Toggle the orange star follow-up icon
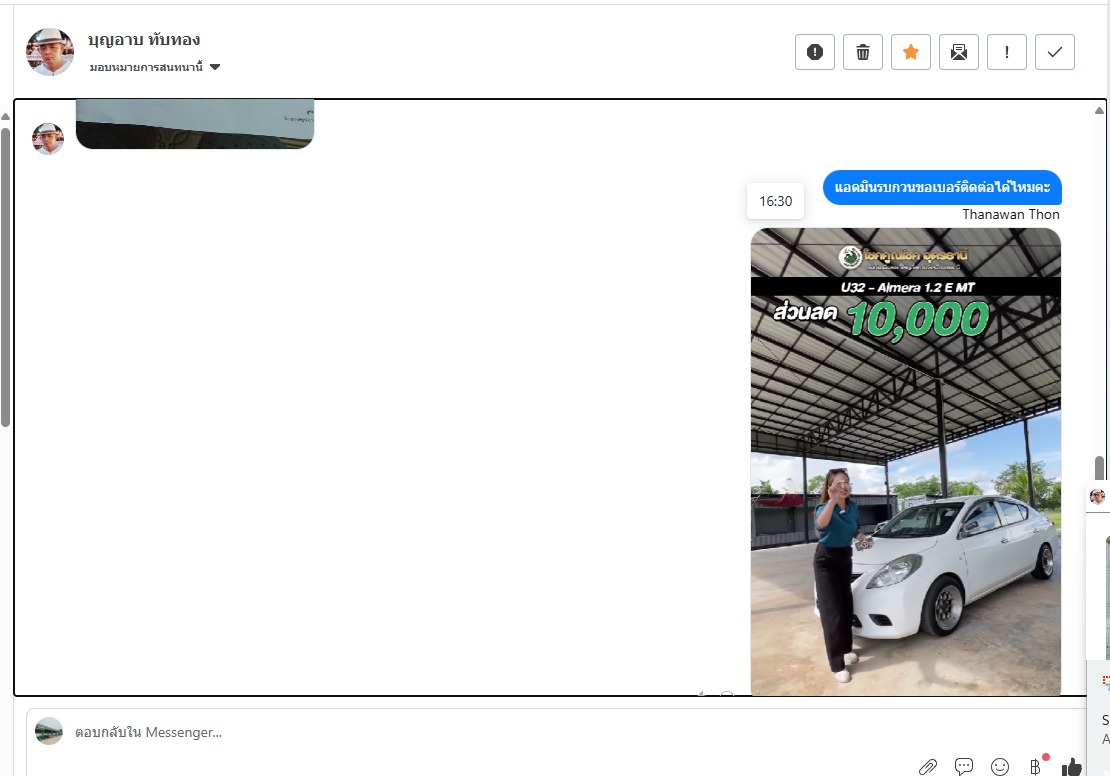Image resolution: width=1110 pixels, height=776 pixels. click(911, 52)
